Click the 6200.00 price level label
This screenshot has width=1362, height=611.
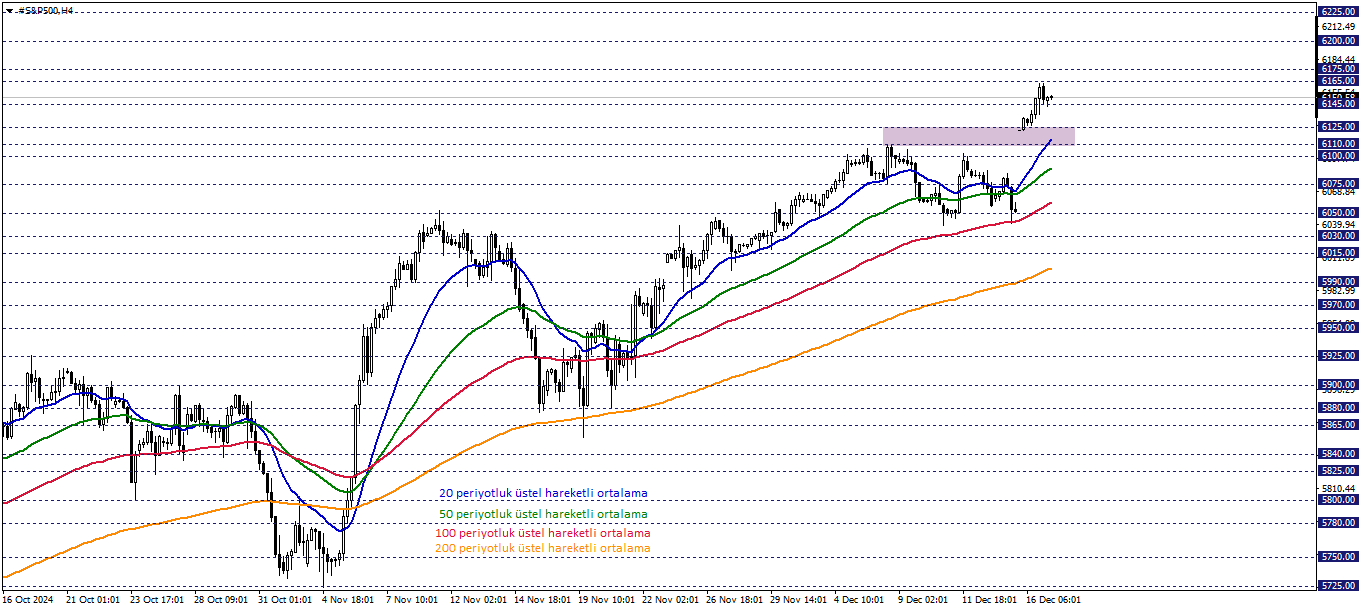[x=1338, y=41]
